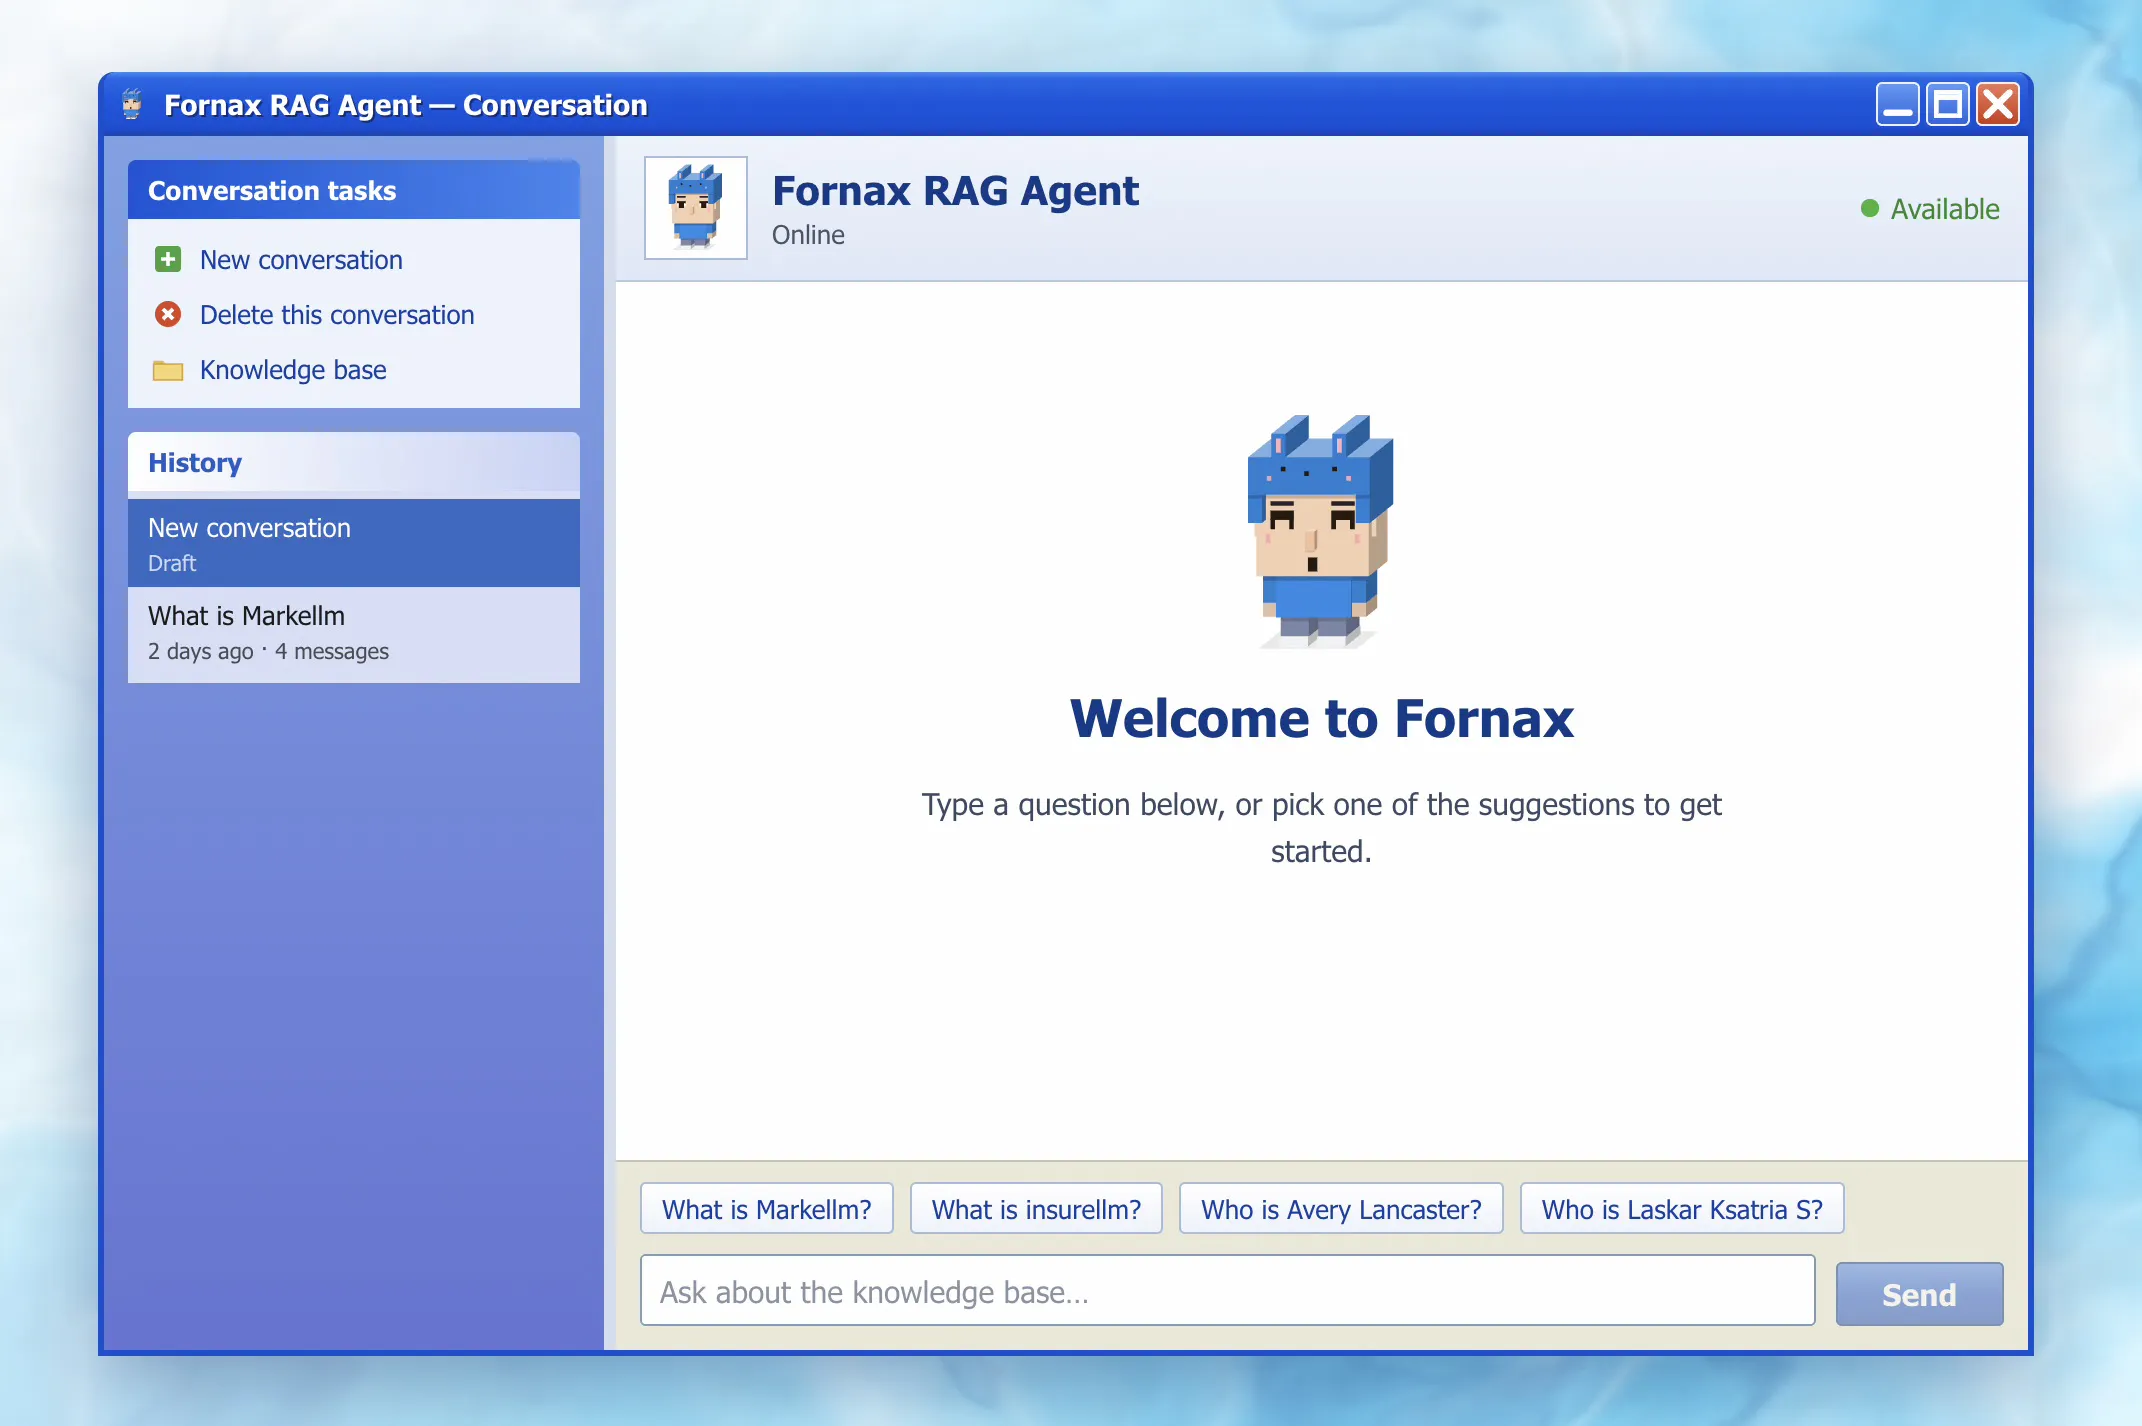
Task: Click the Send button
Action: point(1919,1294)
